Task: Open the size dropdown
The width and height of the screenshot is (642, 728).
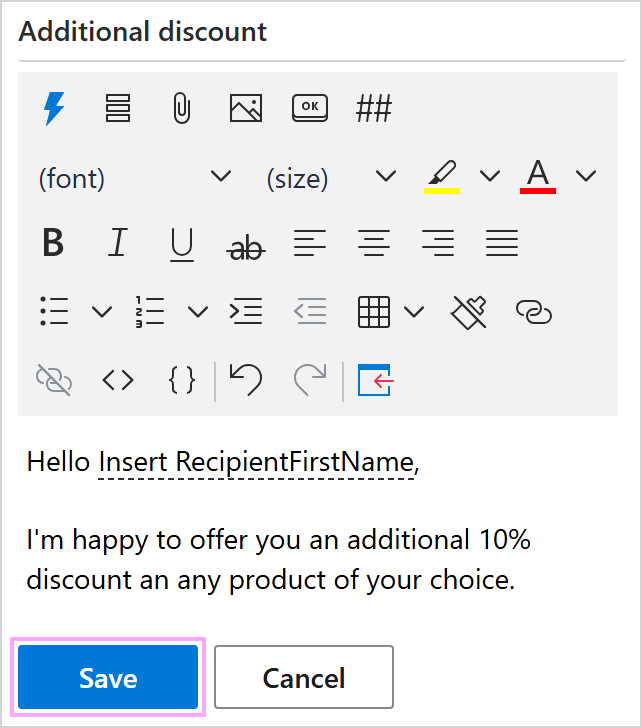Action: point(330,178)
